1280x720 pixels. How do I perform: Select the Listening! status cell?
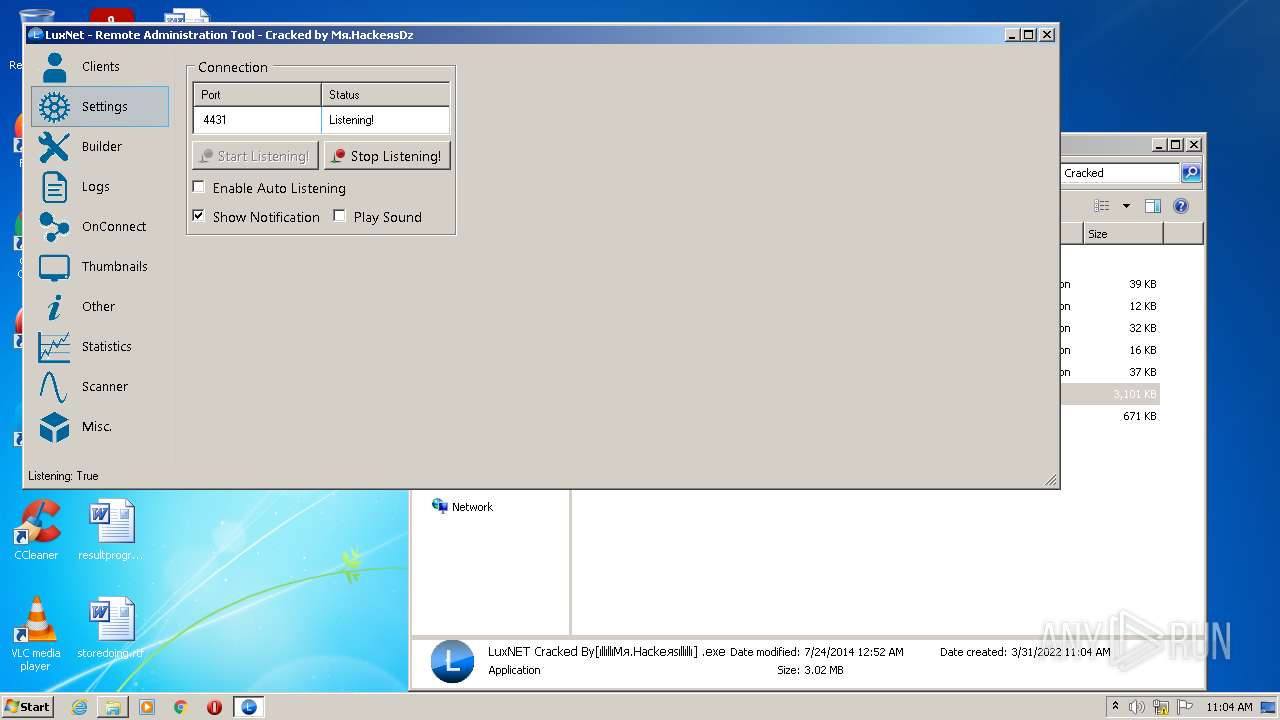[x=385, y=120]
